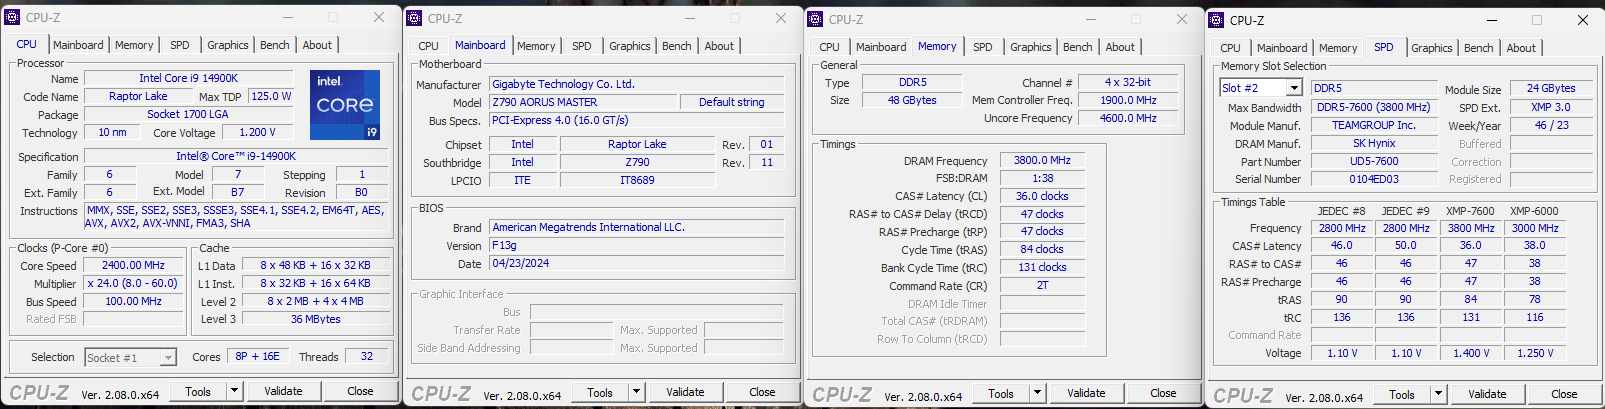
Task: Open Mainboard tab in the CPU window
Action: [78, 45]
